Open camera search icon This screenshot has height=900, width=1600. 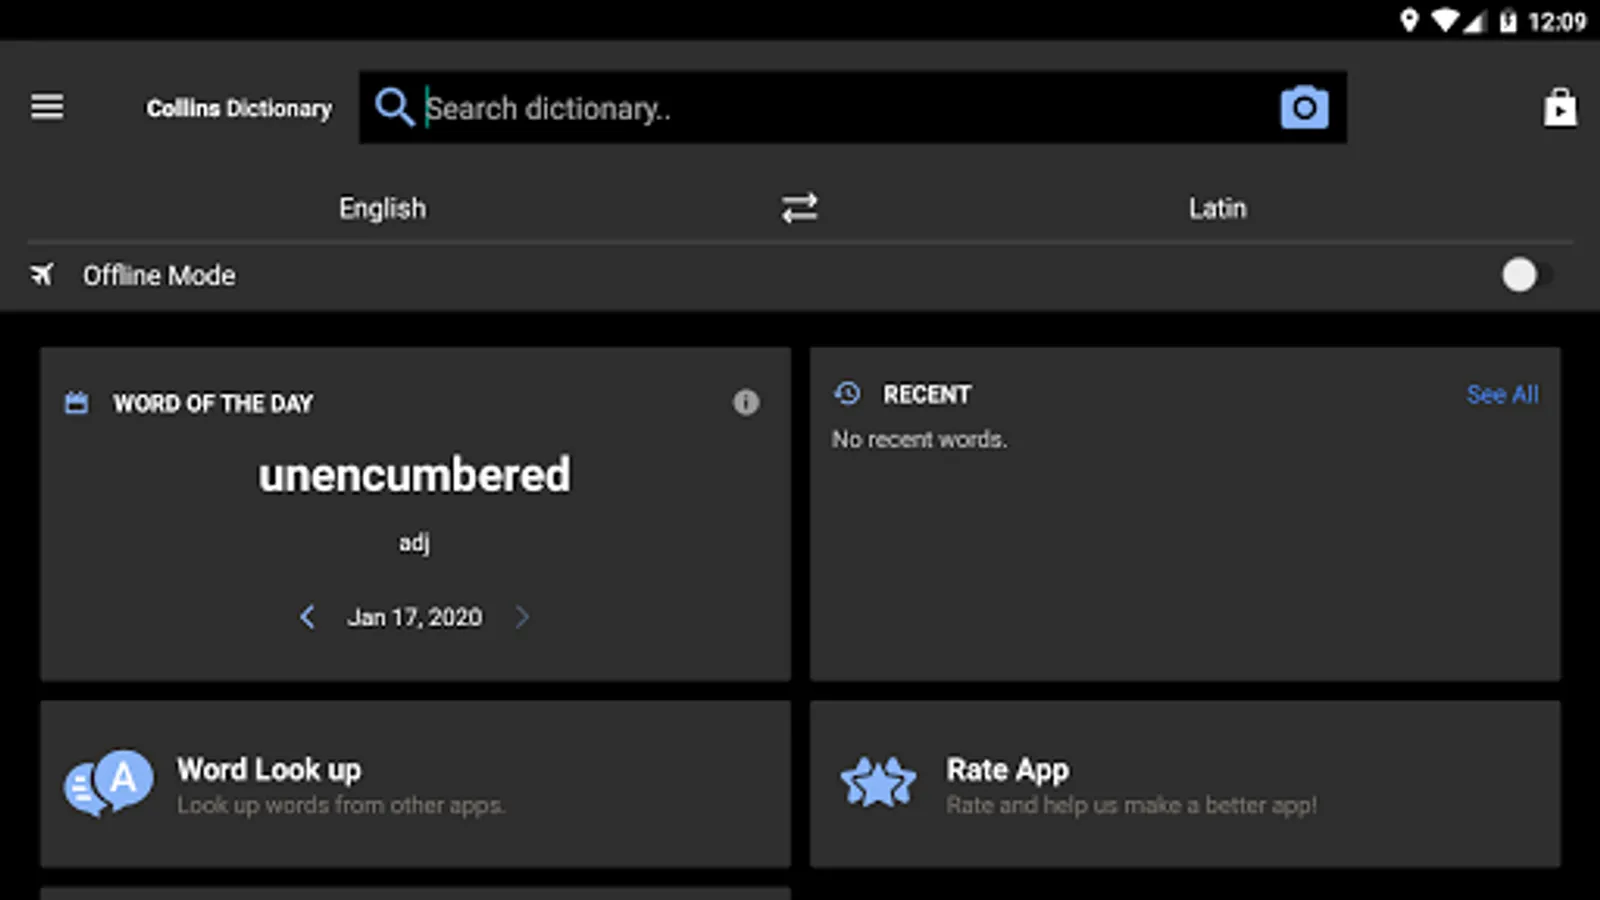pos(1304,107)
